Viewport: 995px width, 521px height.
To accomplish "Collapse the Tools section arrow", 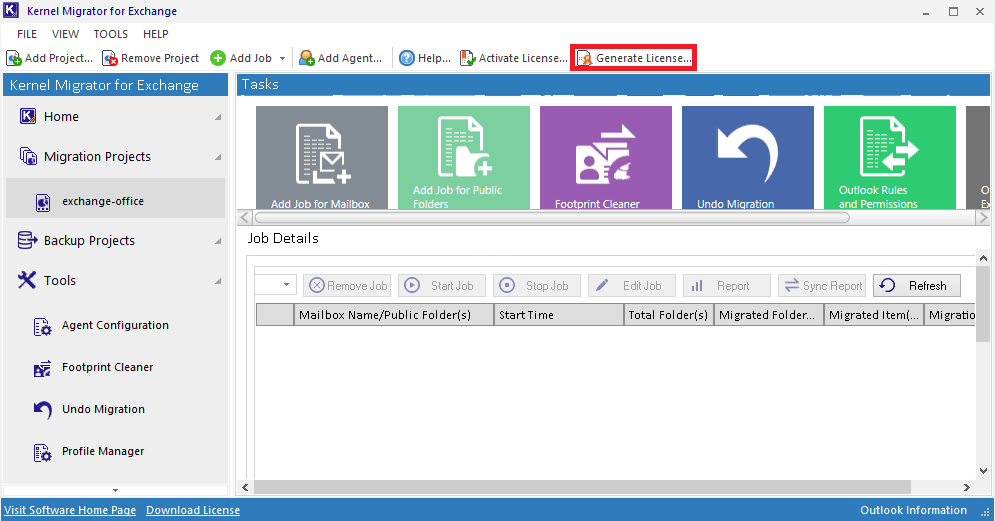I will pos(218,281).
